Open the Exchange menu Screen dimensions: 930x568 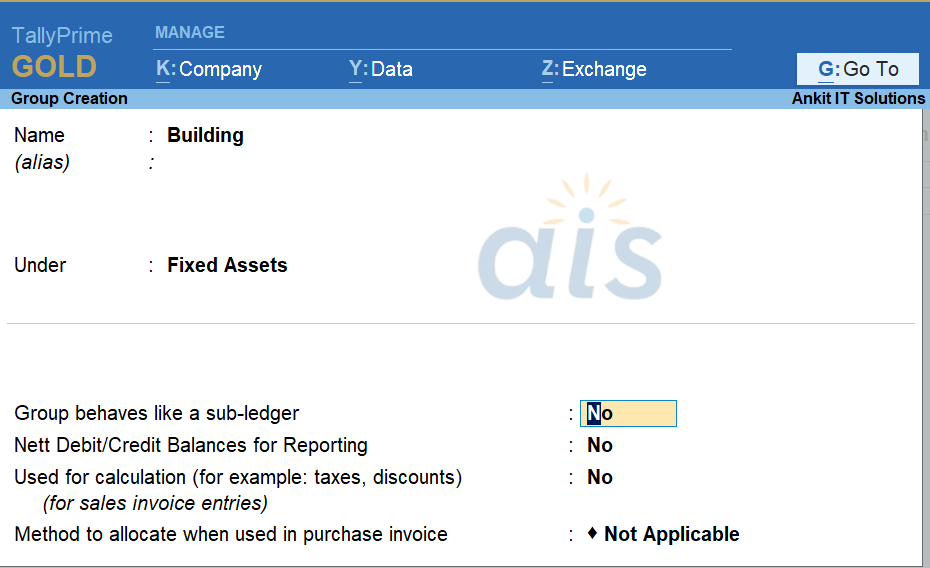(594, 69)
